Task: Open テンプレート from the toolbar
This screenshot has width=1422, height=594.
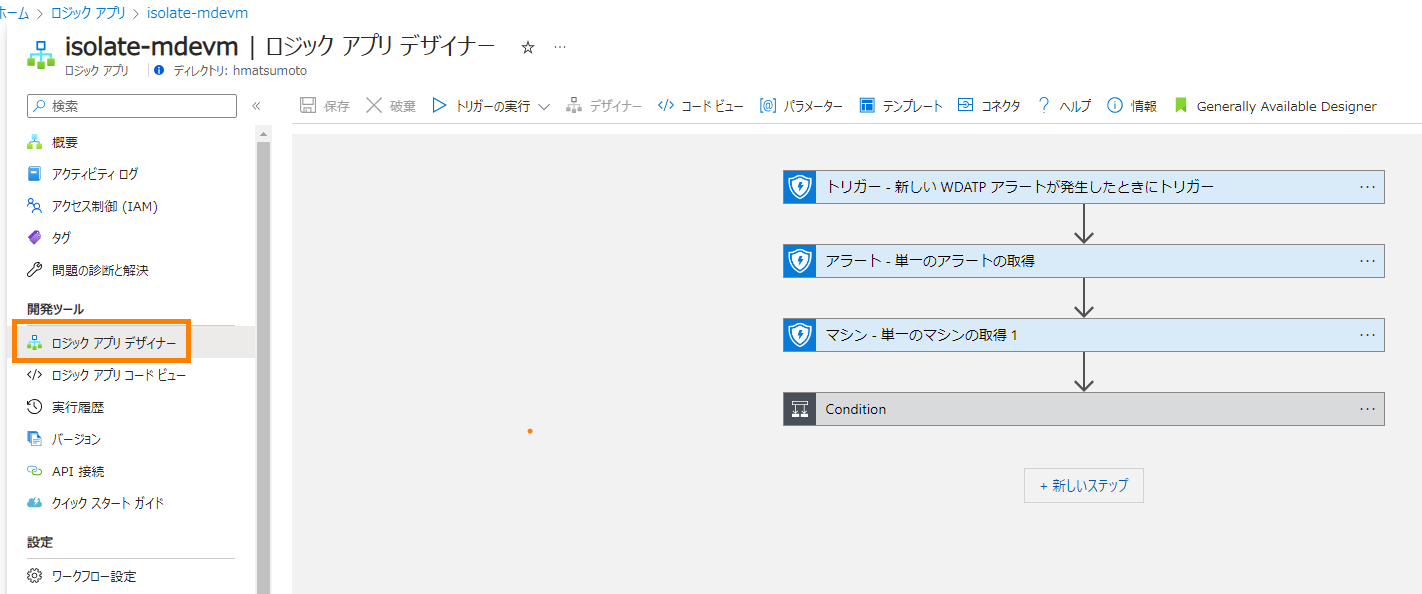Action: (x=901, y=106)
